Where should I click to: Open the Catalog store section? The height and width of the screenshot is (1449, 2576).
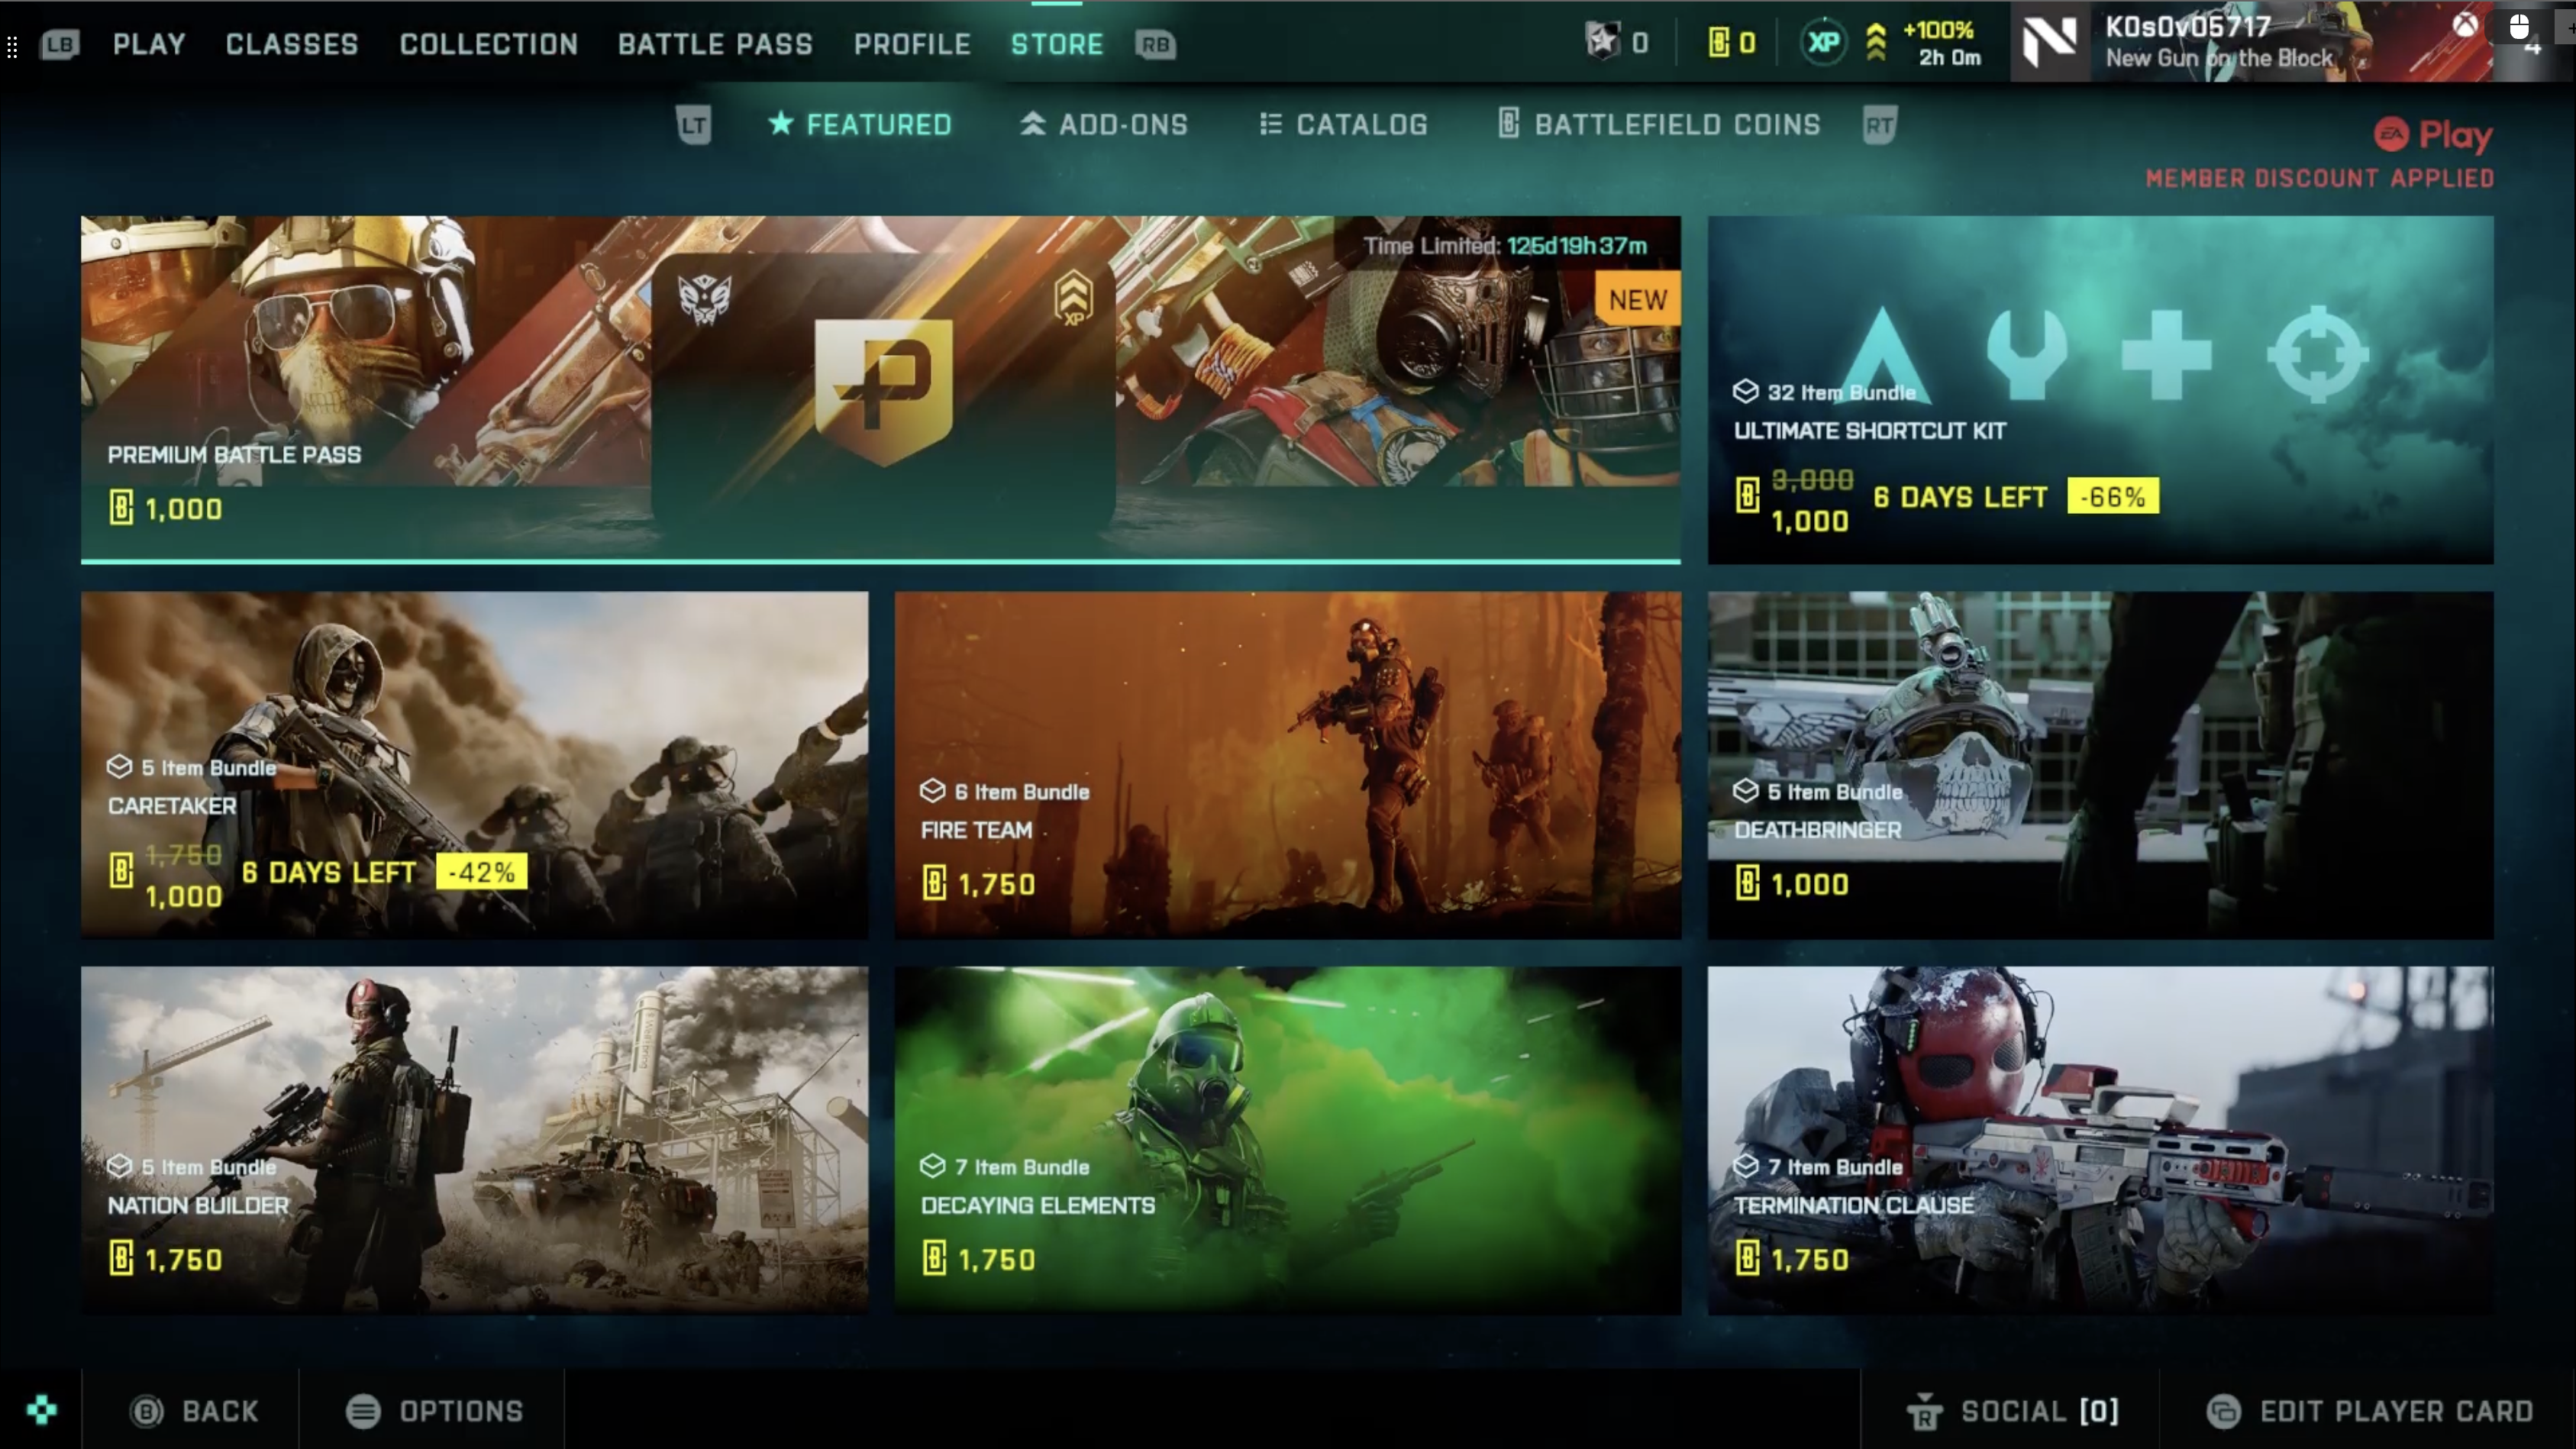(1343, 125)
